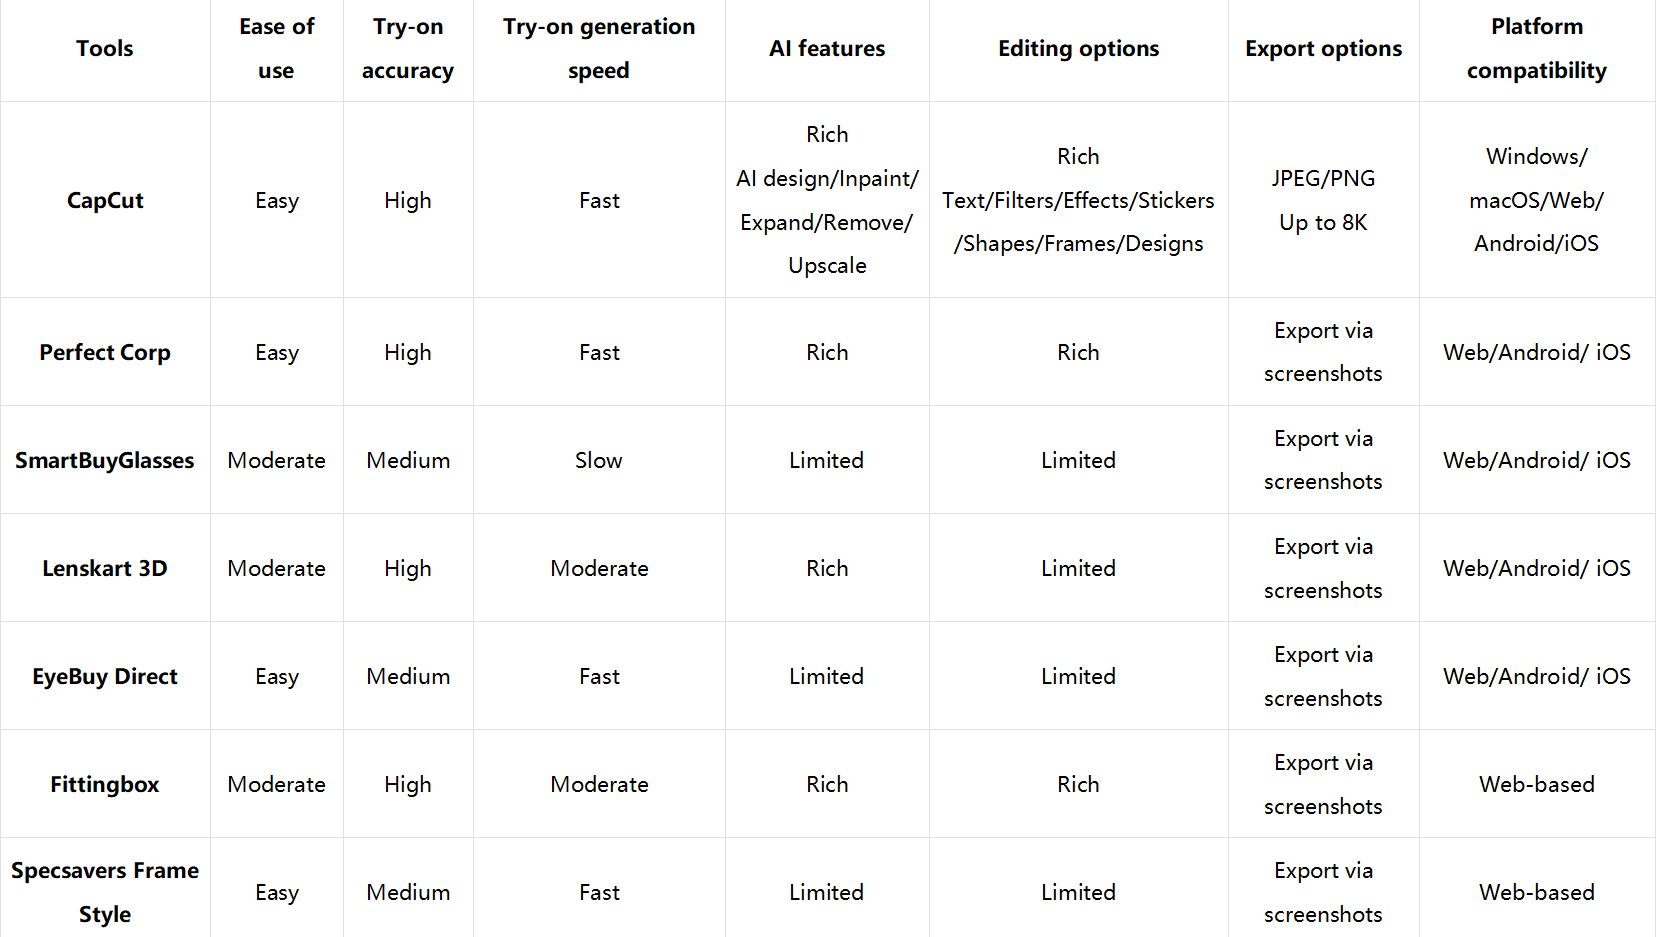Select the Lenskart 3D tool name
The width and height of the screenshot is (1657, 937).
(x=105, y=569)
